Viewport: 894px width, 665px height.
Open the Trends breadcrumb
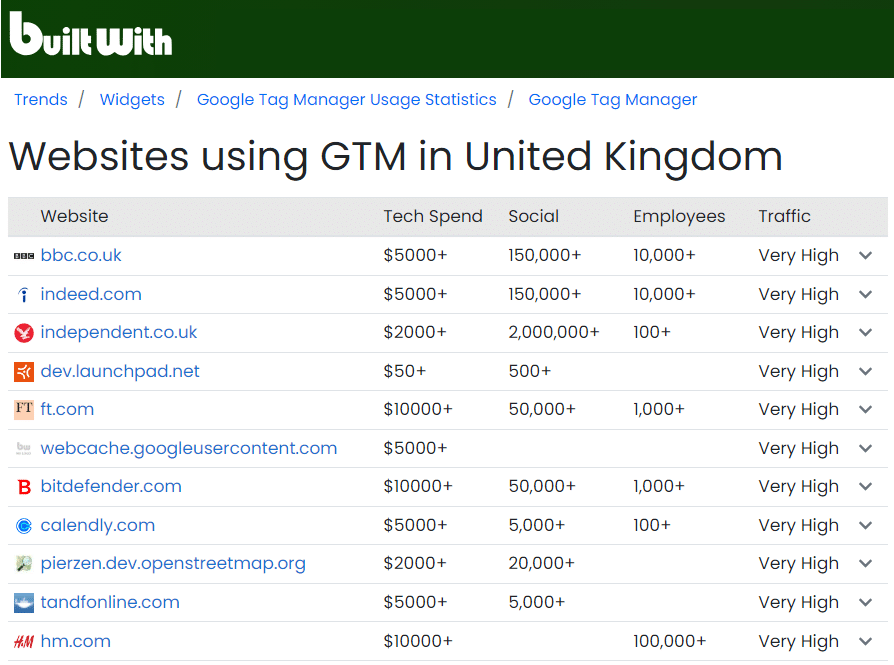[41, 99]
